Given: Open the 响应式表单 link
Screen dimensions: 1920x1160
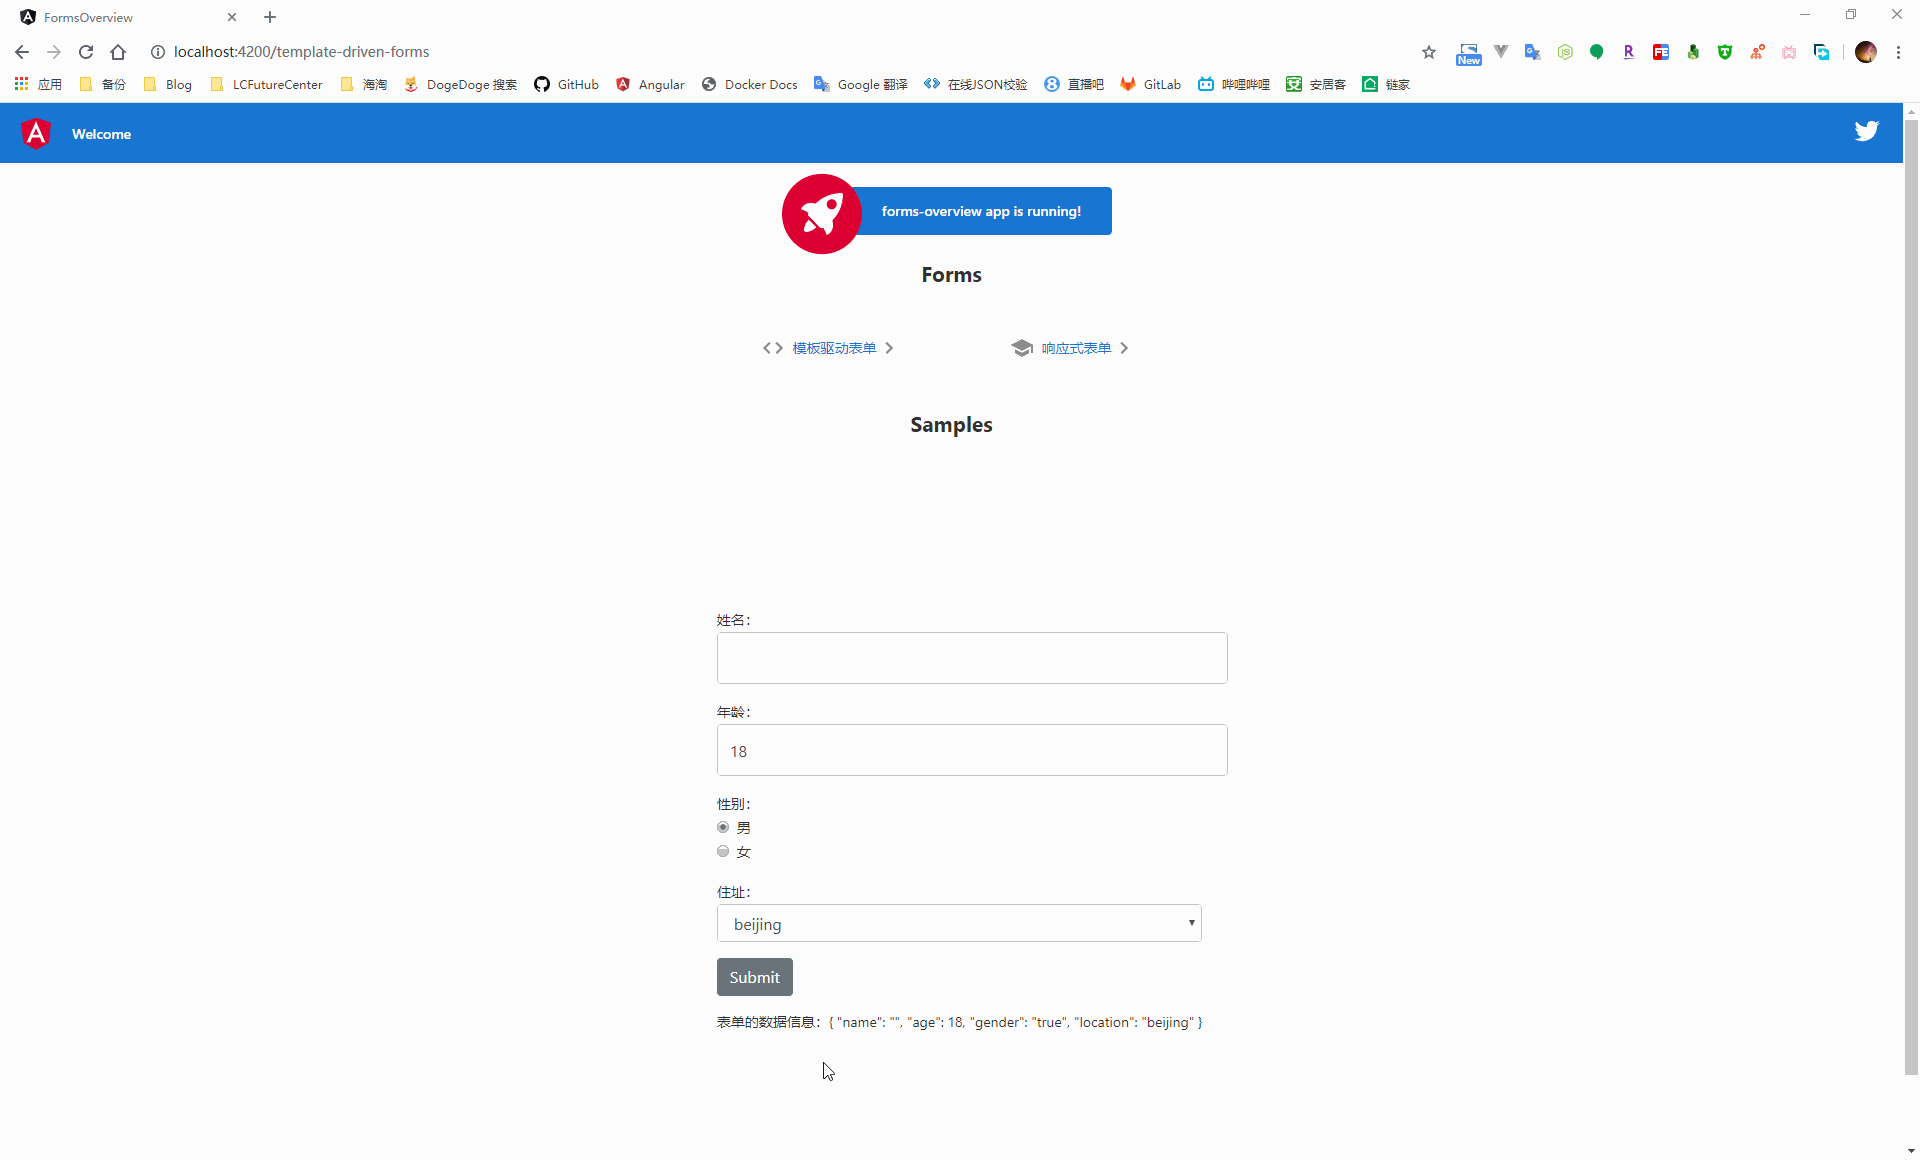Looking at the screenshot, I should tap(1076, 348).
